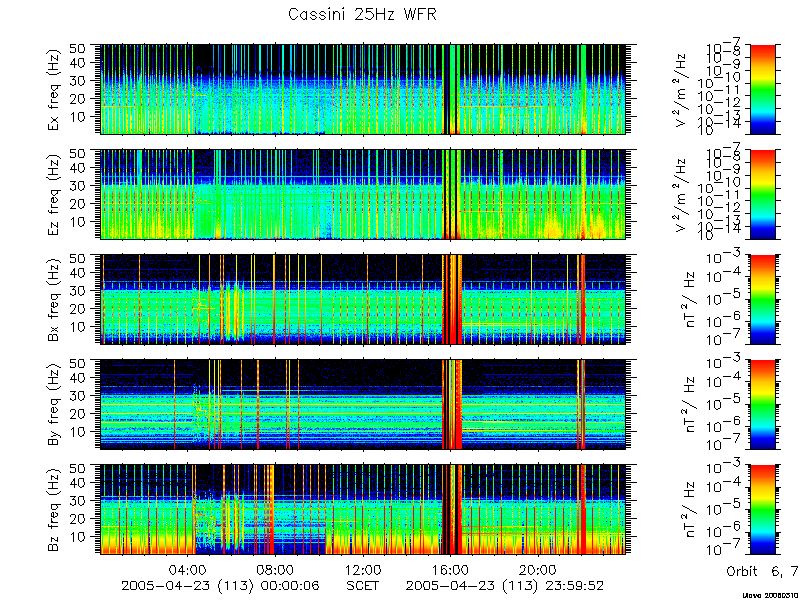Click the nT²/Hz unit label of the Bx color bar
Image resolution: width=800 pixels, height=600 pixels.
point(691,300)
